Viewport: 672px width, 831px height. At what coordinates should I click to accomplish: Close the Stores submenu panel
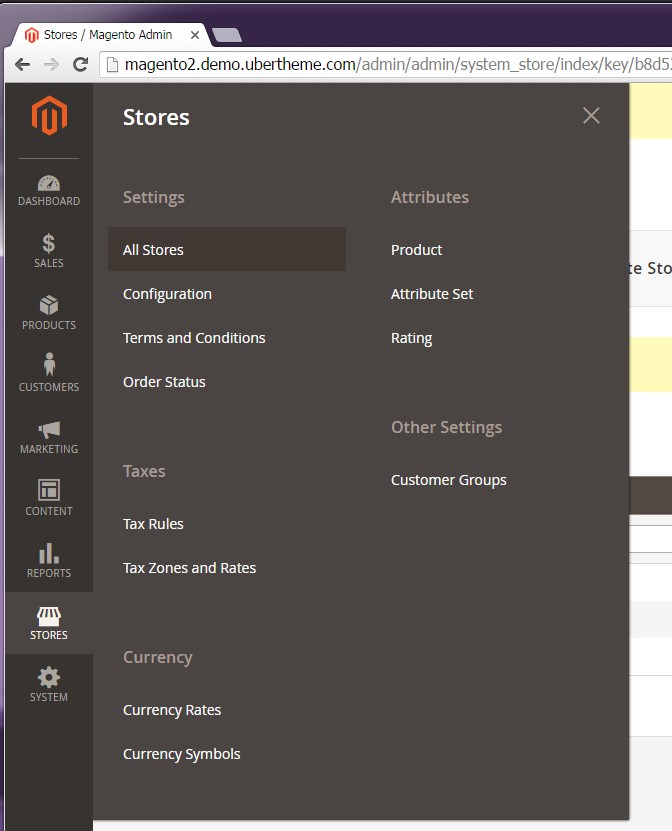pyautogui.click(x=591, y=116)
